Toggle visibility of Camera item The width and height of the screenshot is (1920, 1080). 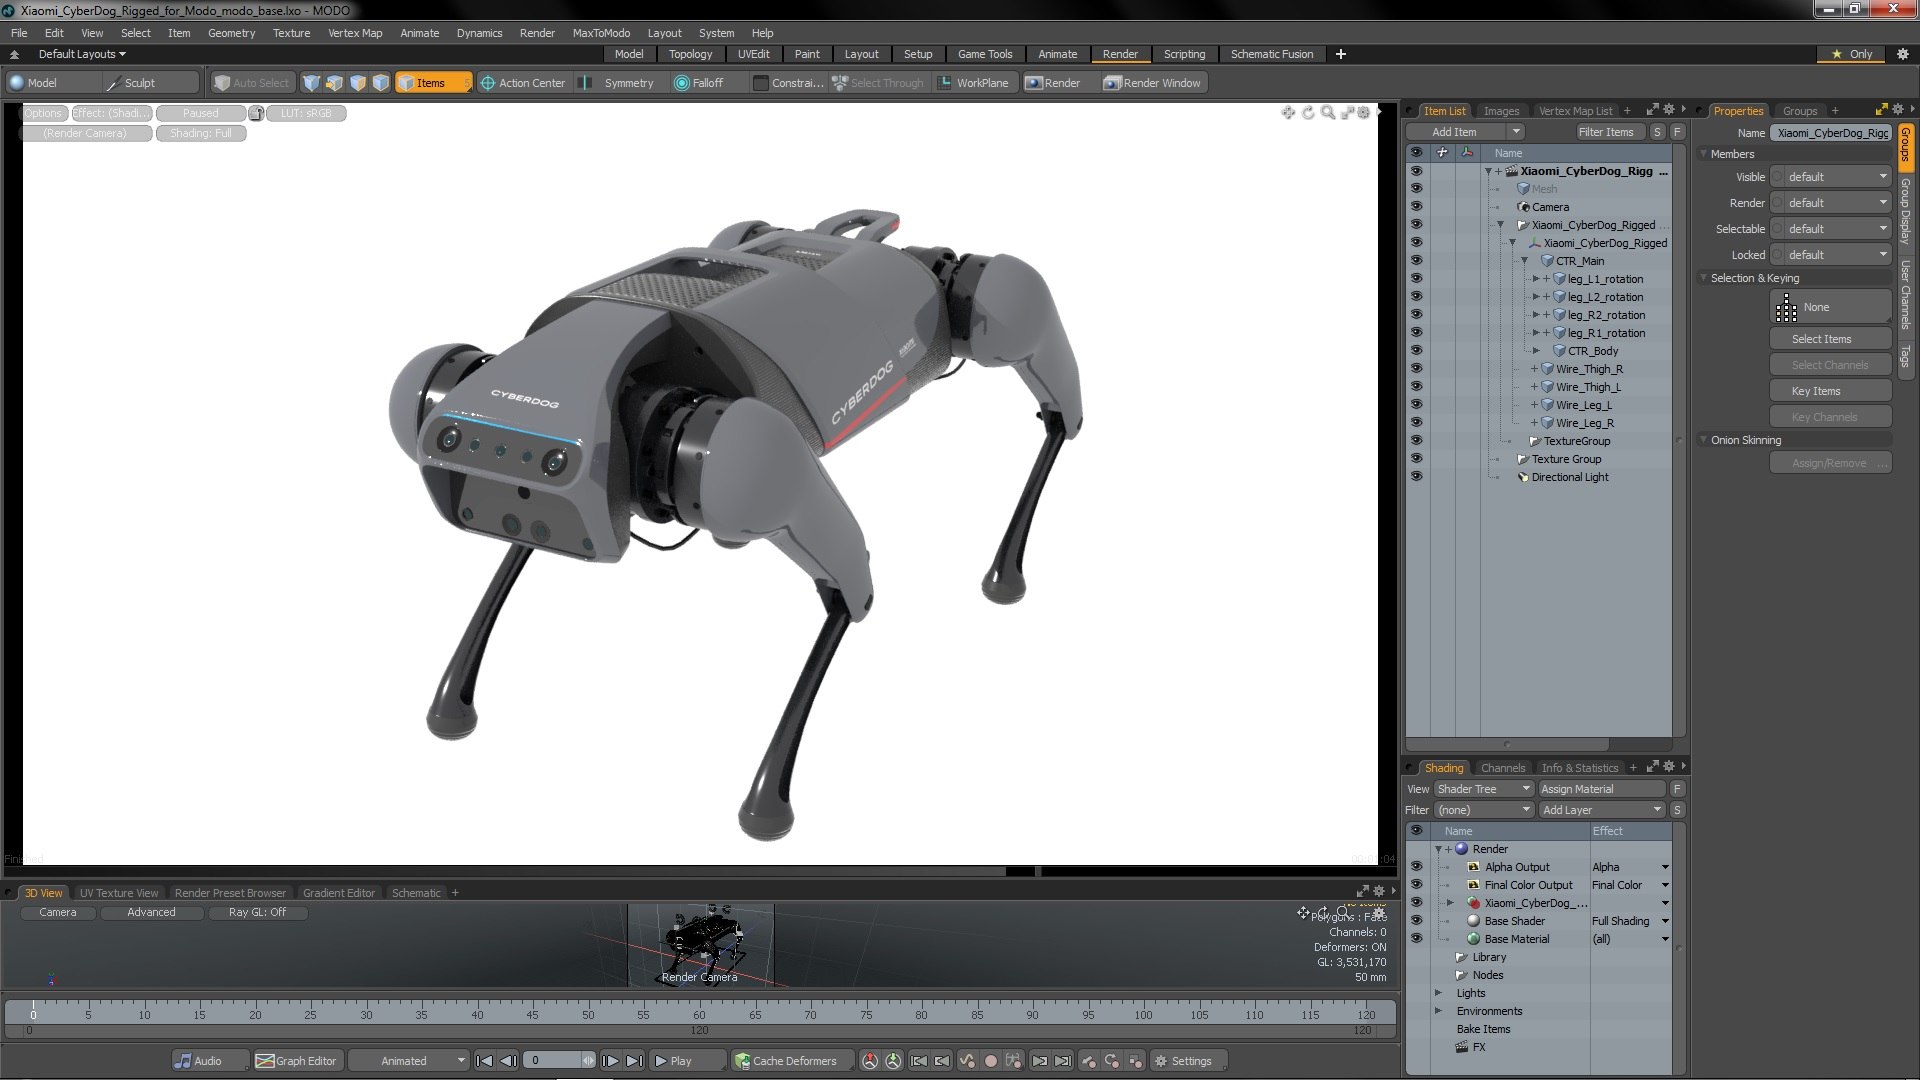[x=1416, y=207]
